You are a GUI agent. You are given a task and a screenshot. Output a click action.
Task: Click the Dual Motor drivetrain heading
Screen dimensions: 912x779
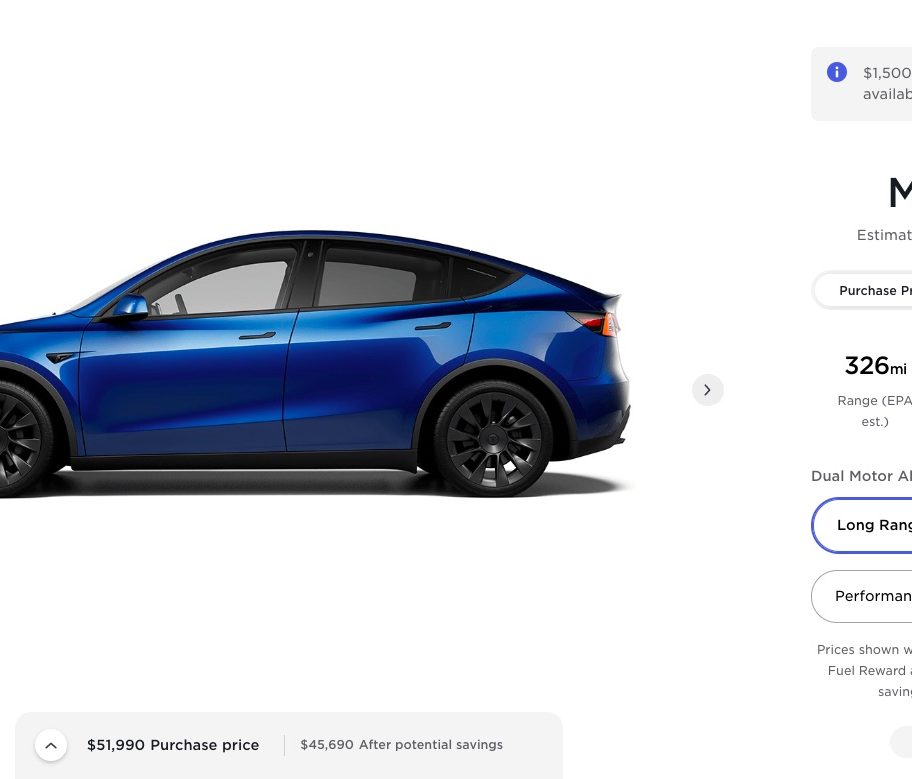(x=861, y=476)
